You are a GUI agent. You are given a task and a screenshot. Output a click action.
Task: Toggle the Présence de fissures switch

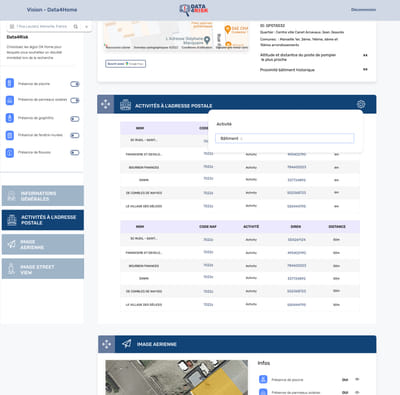coord(75,153)
